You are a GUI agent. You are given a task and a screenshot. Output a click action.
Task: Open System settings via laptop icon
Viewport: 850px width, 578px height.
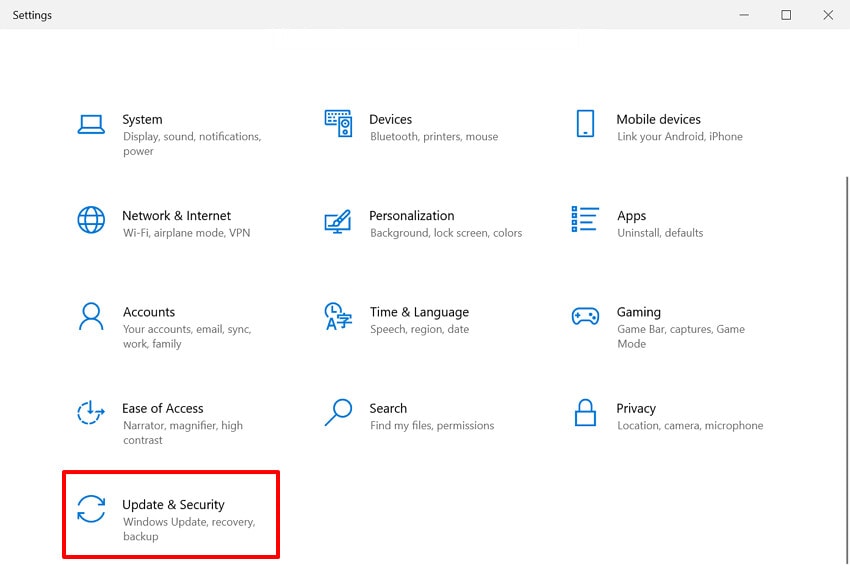pos(91,122)
